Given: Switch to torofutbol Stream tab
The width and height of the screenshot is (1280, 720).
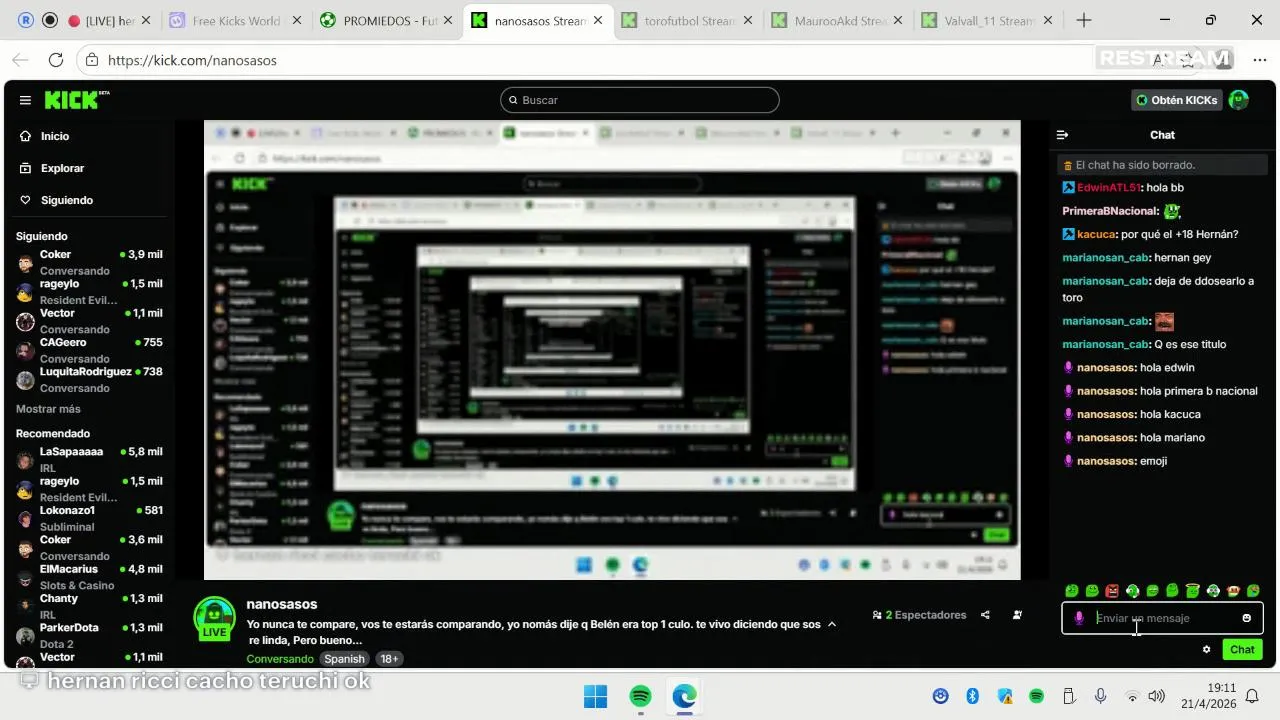Looking at the screenshot, I should [x=687, y=20].
